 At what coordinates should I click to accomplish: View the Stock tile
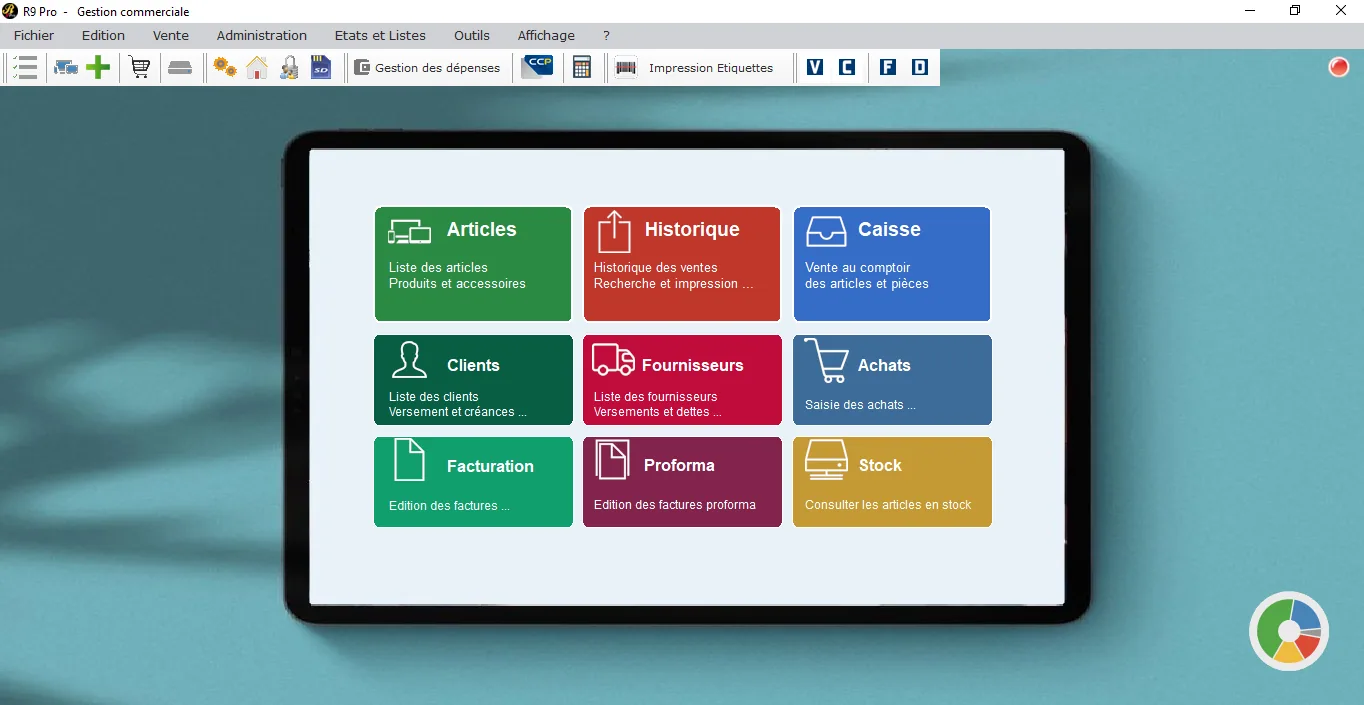892,482
